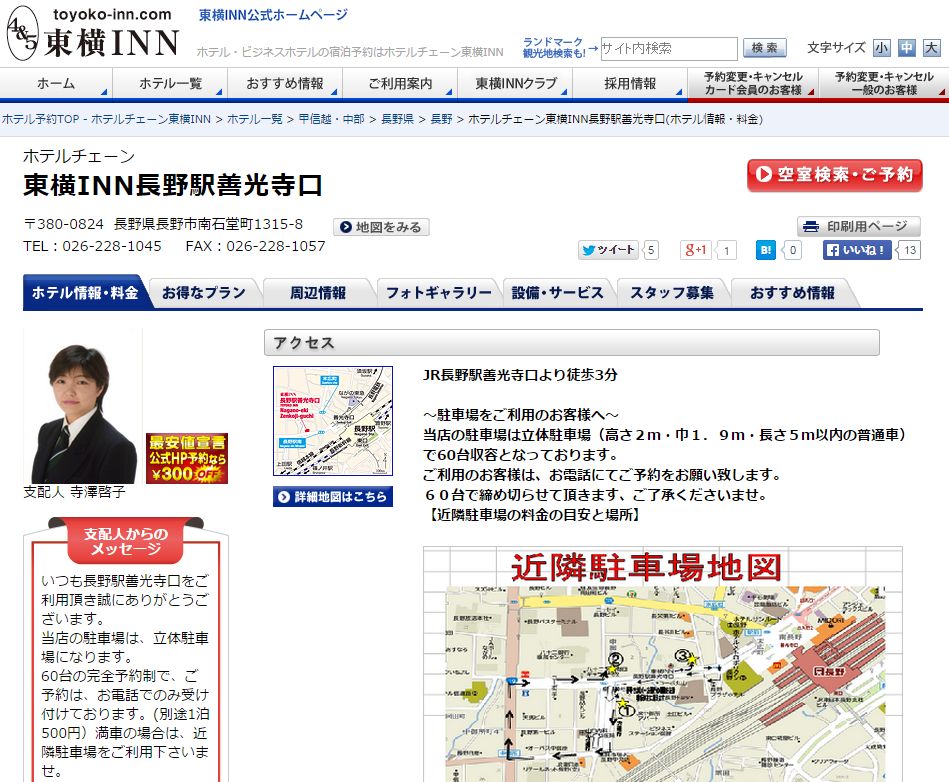
Task: Open the ご利用案内 navigation menu
Action: tap(400, 84)
